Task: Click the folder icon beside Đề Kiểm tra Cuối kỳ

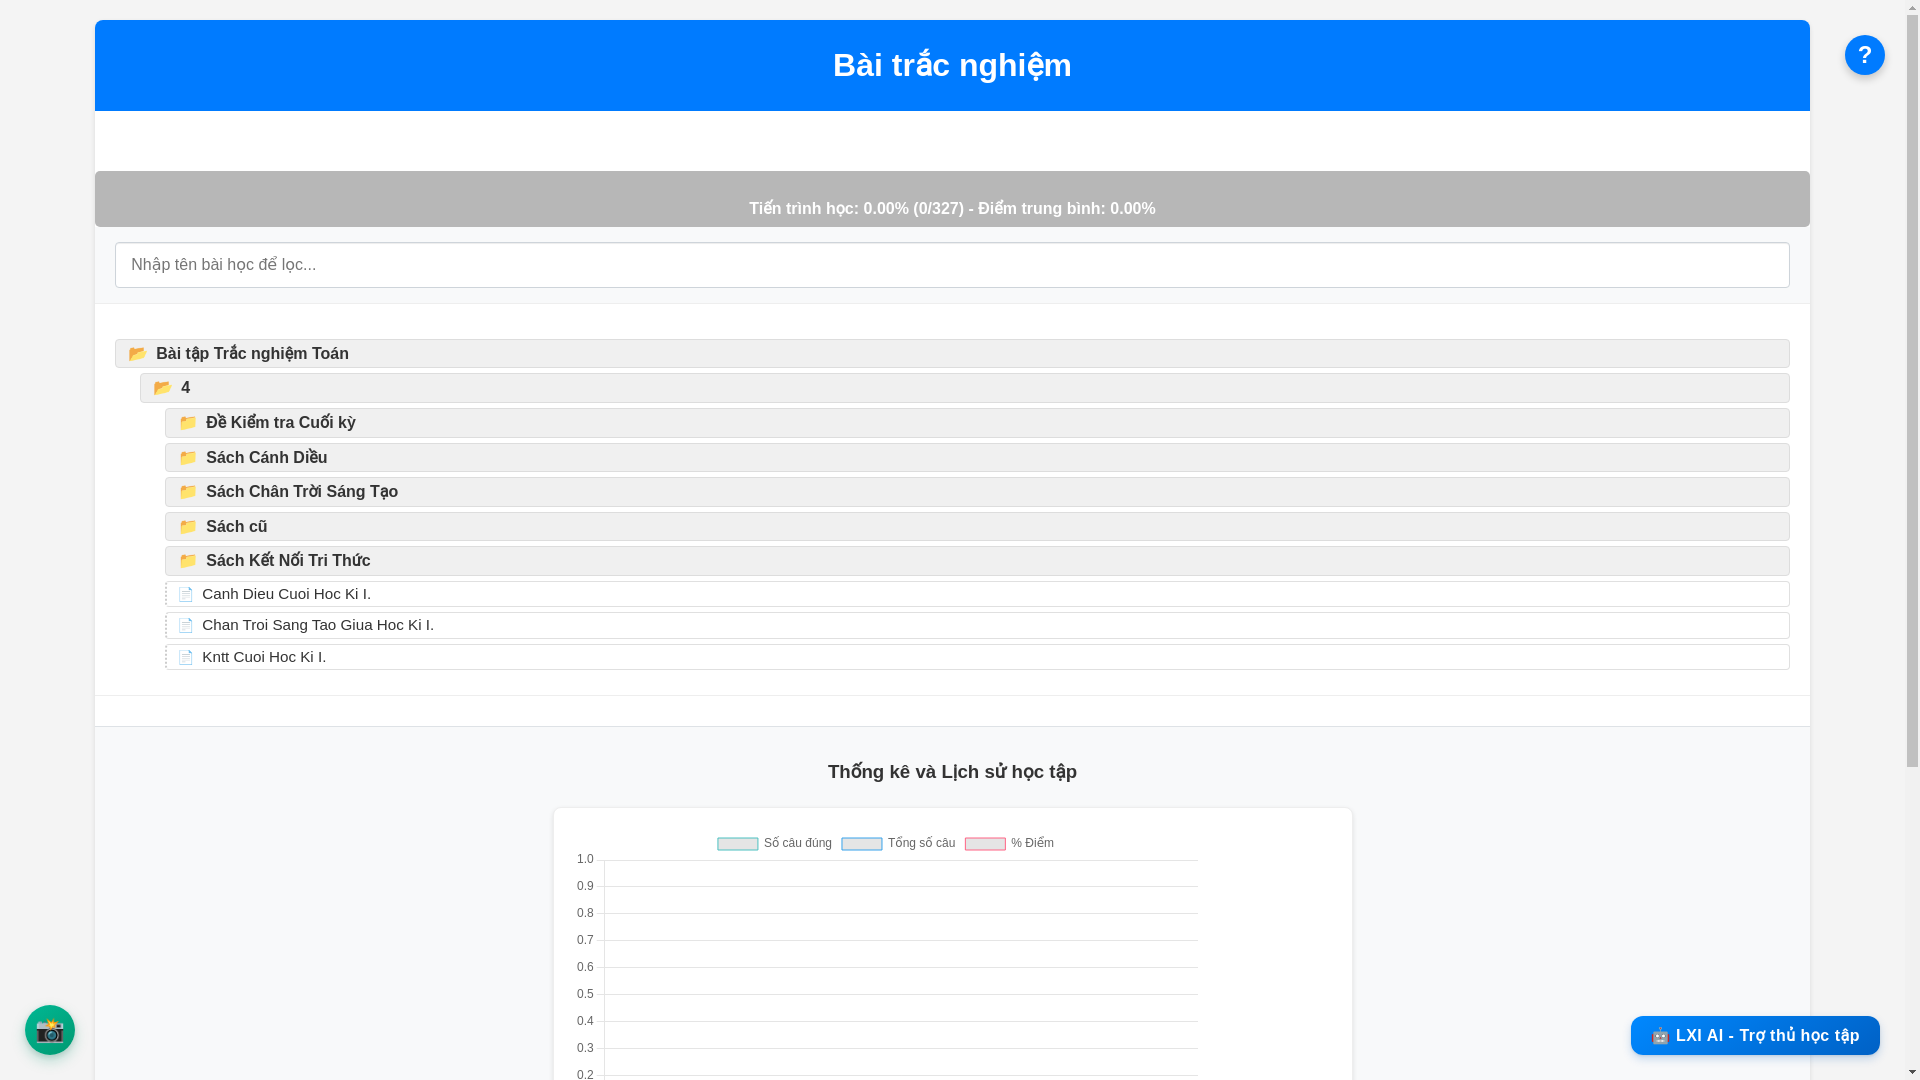Action: click(188, 423)
